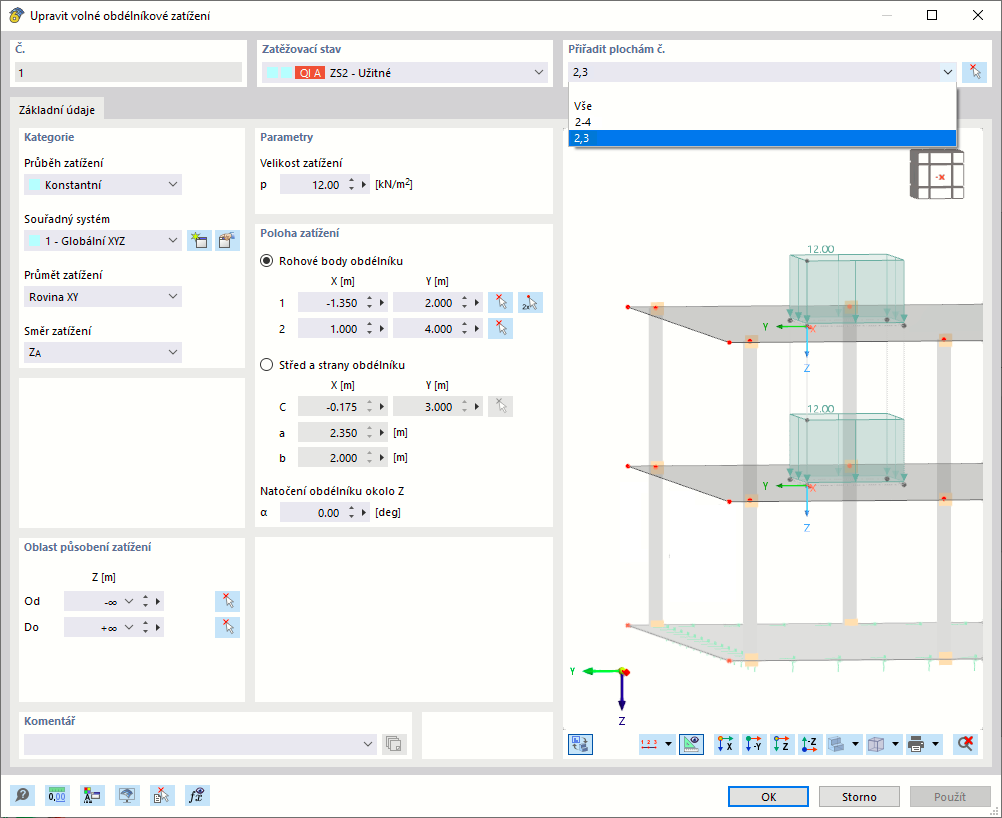Click the monitor render settings icon
The image size is (1002, 818).
[127, 796]
